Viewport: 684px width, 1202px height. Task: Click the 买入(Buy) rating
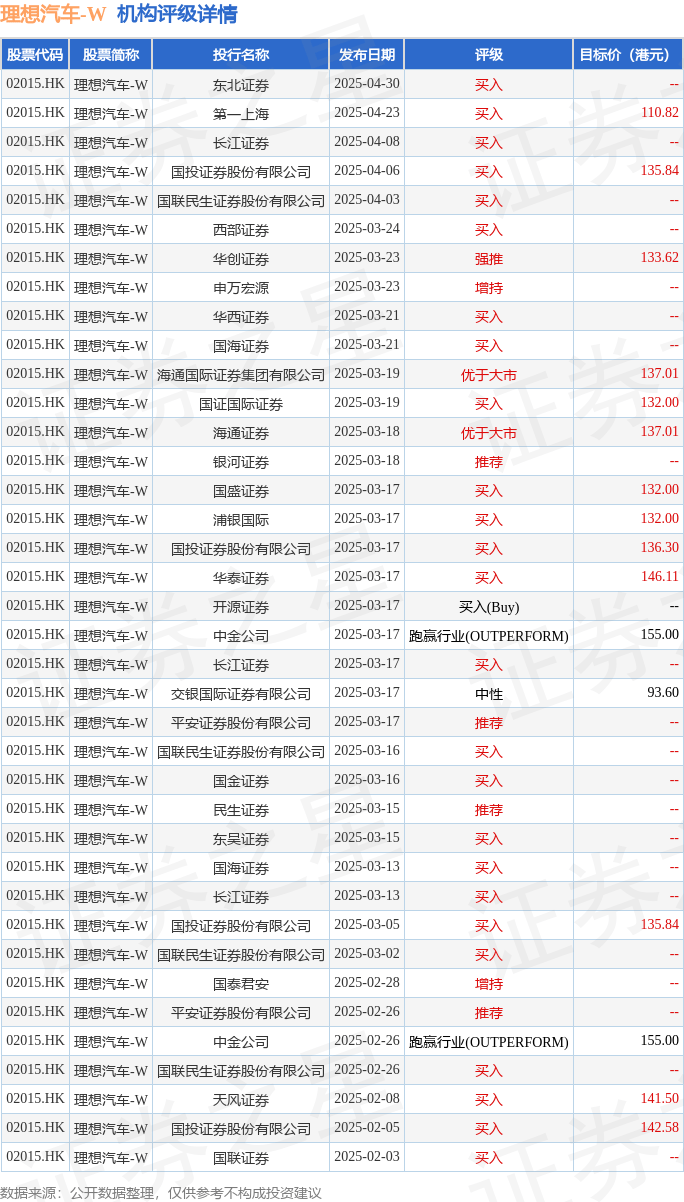click(x=489, y=607)
